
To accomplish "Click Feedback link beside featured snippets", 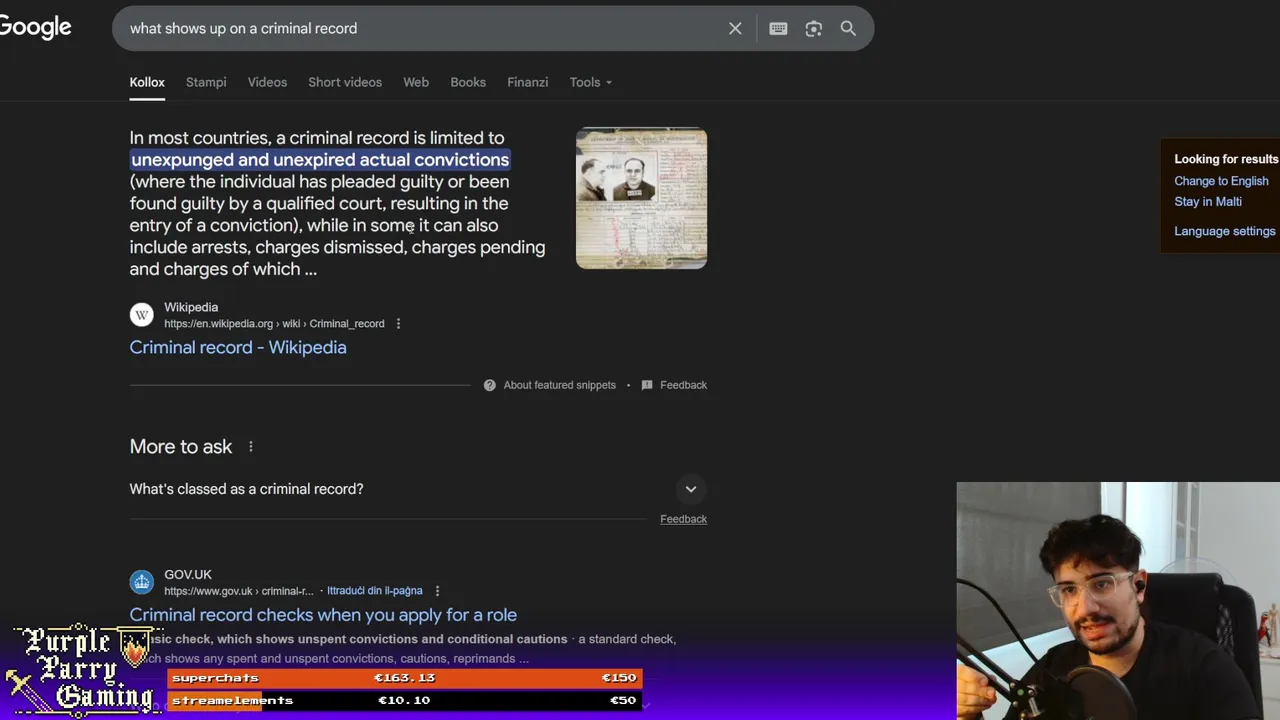I will point(683,385).
